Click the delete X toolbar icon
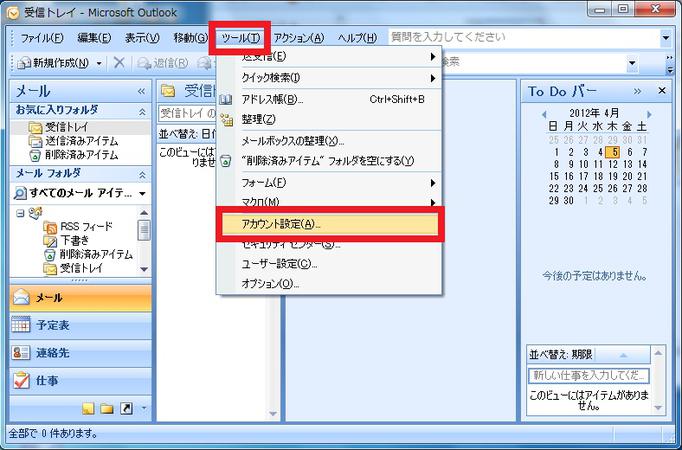 (119, 63)
